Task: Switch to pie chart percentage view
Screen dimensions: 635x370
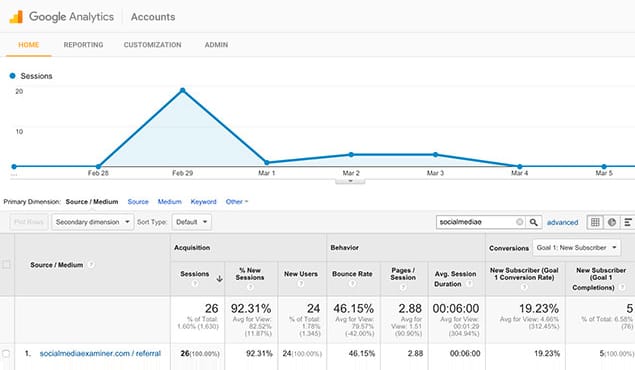Action: [x=612, y=222]
